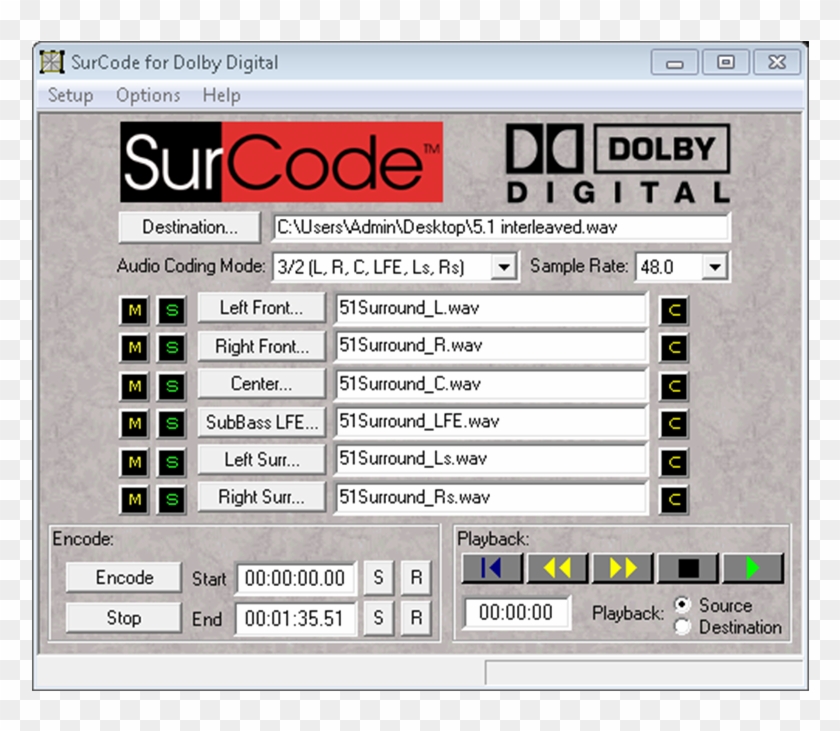Click the C icon next to 51Surround_LFE.wav
The image size is (840, 731).
[674, 421]
